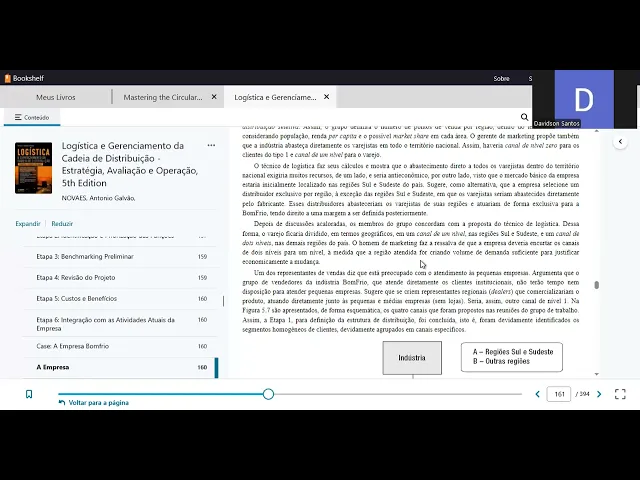This screenshot has width=640, height=480.
Task: Go to Etapa 3: Benchmarking Preliminar
Action: pyautogui.click(x=121, y=257)
